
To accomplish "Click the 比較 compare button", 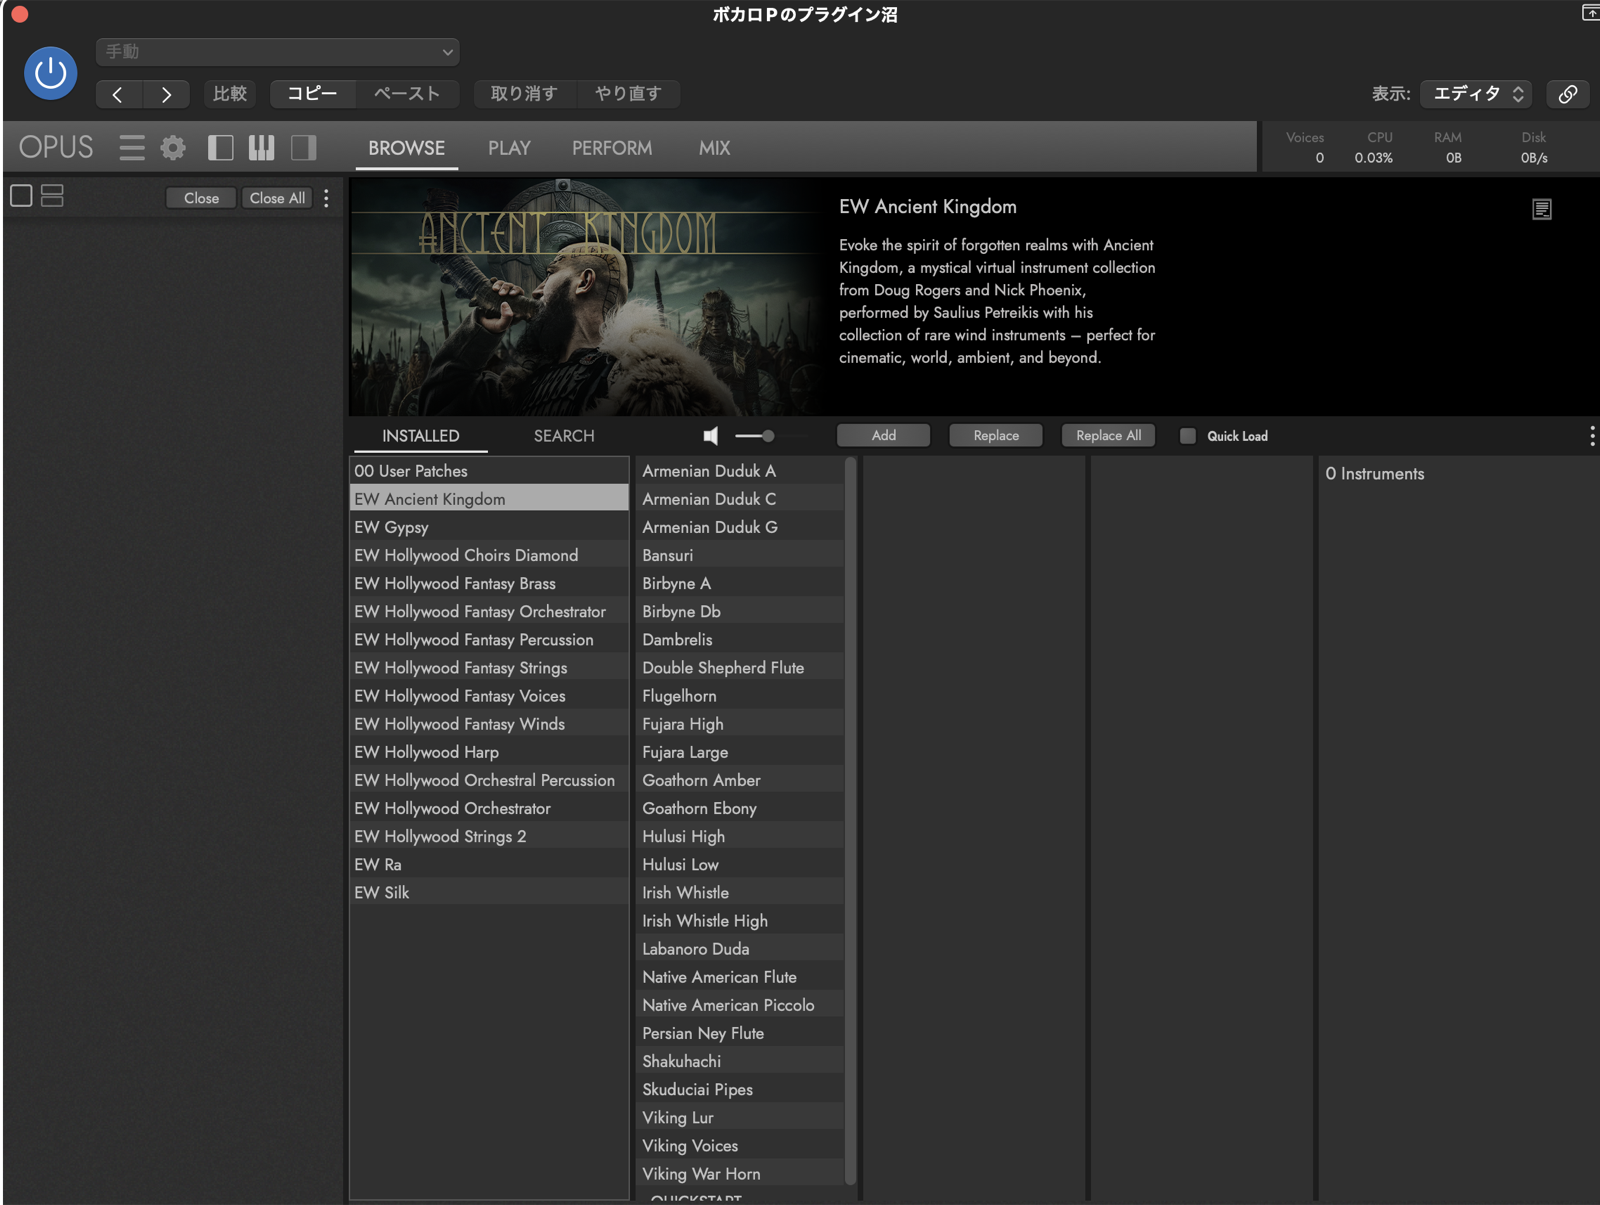I will tap(229, 94).
